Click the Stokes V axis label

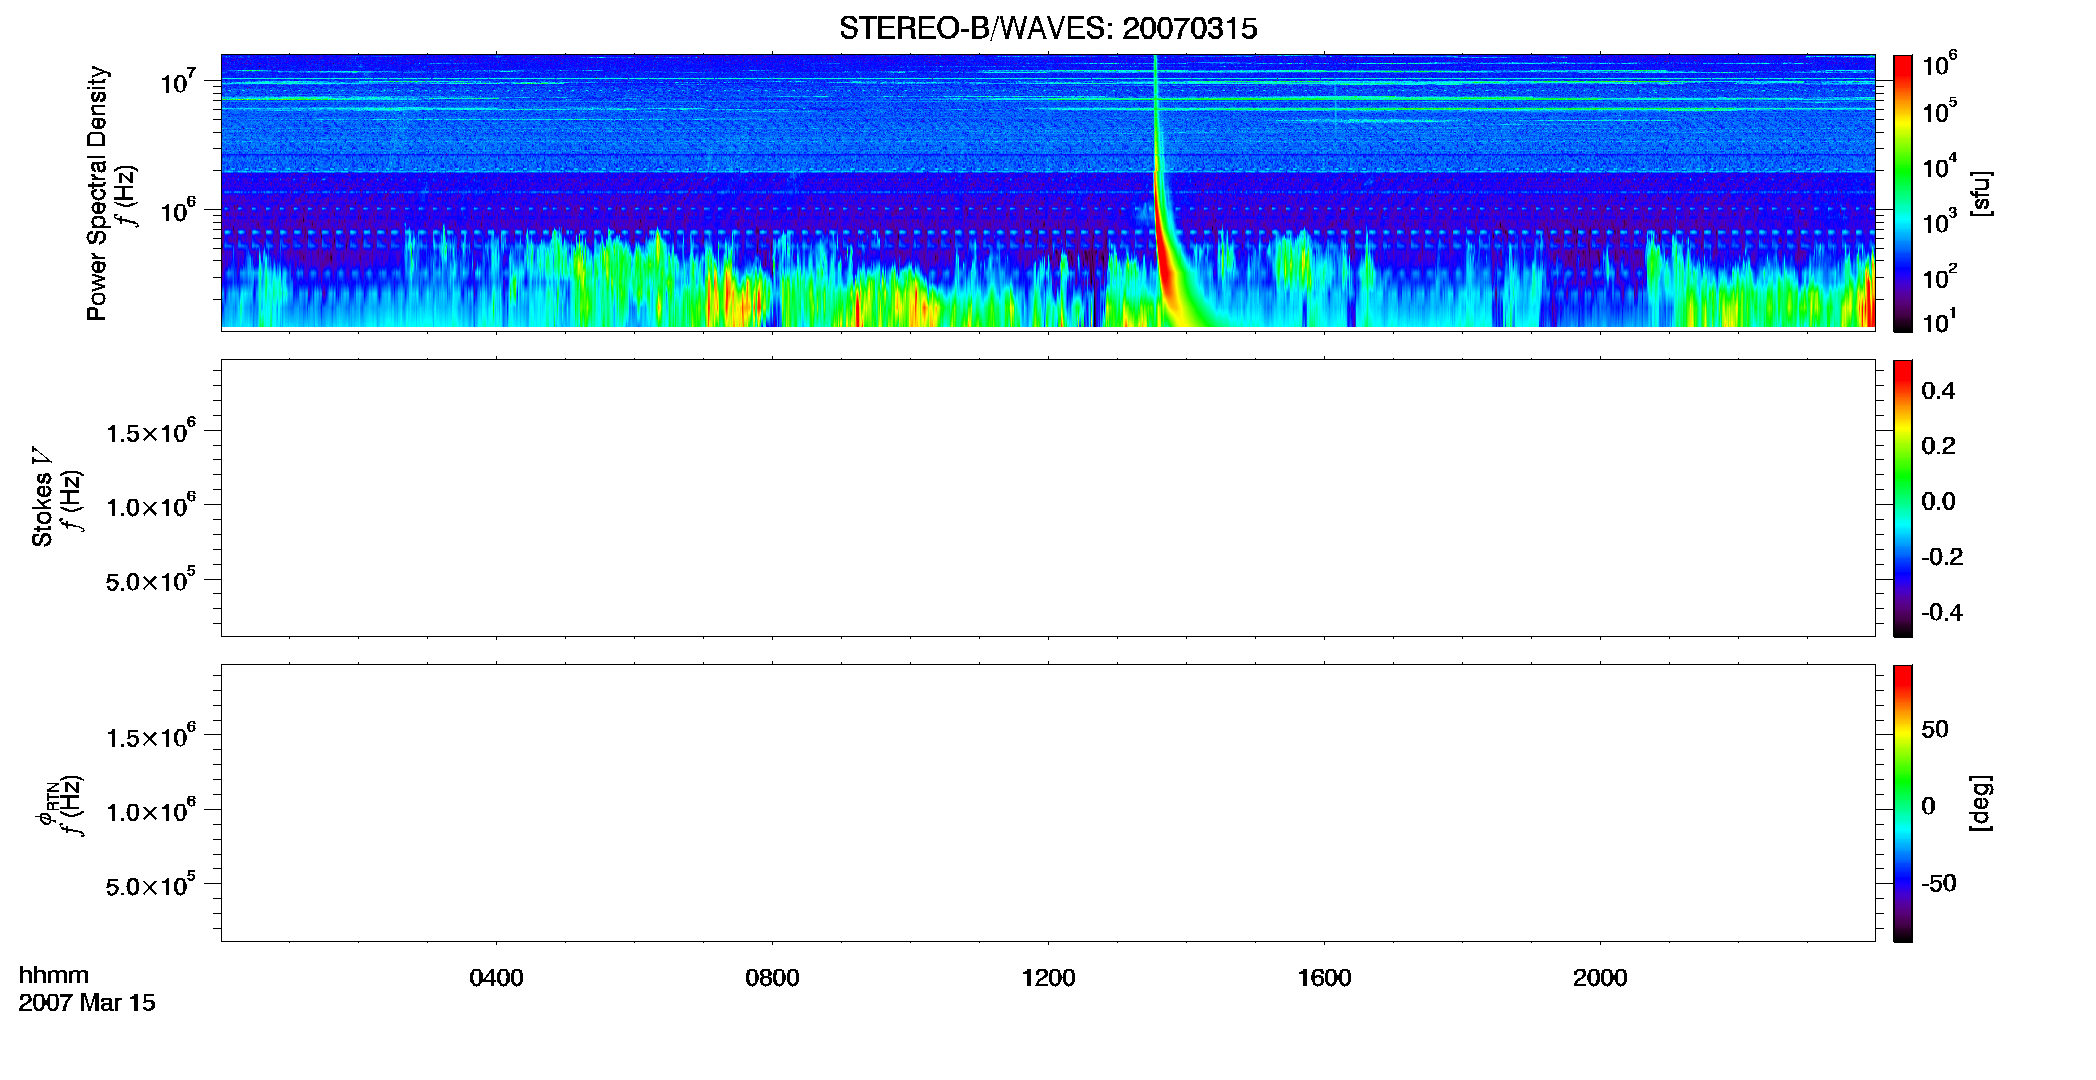click(x=42, y=497)
